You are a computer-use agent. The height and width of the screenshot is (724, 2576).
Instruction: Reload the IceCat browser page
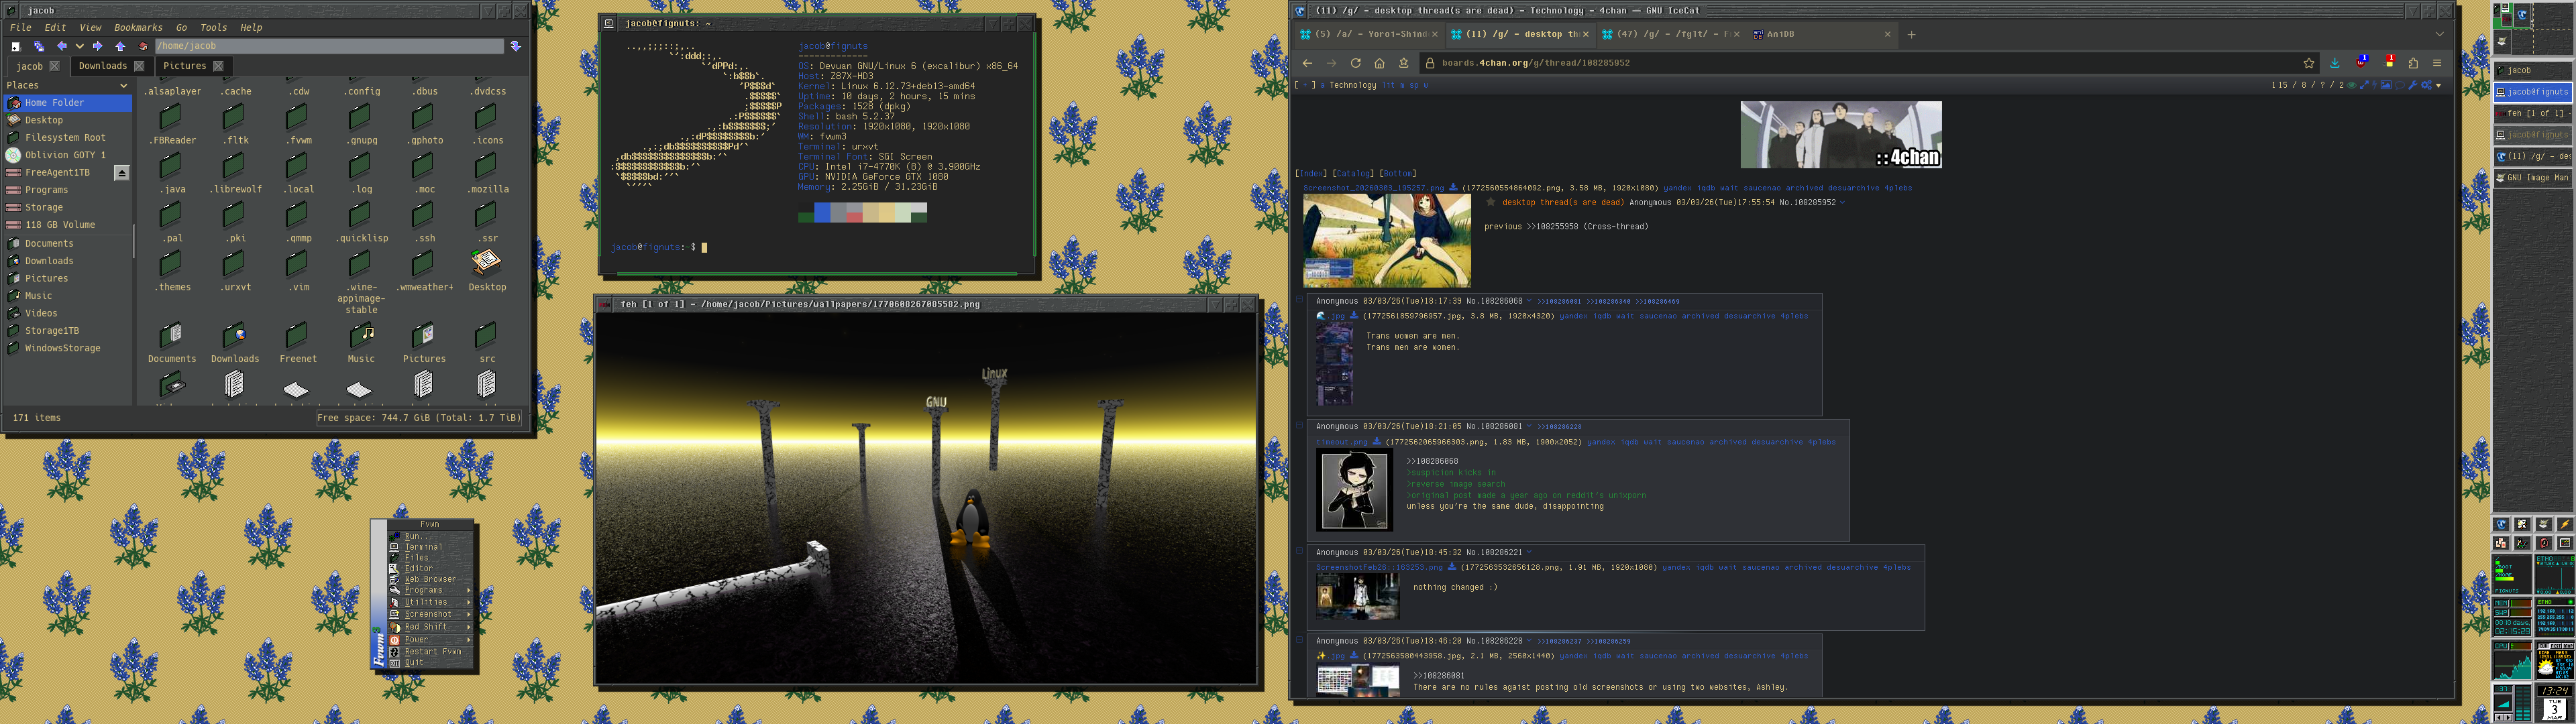tap(1355, 63)
